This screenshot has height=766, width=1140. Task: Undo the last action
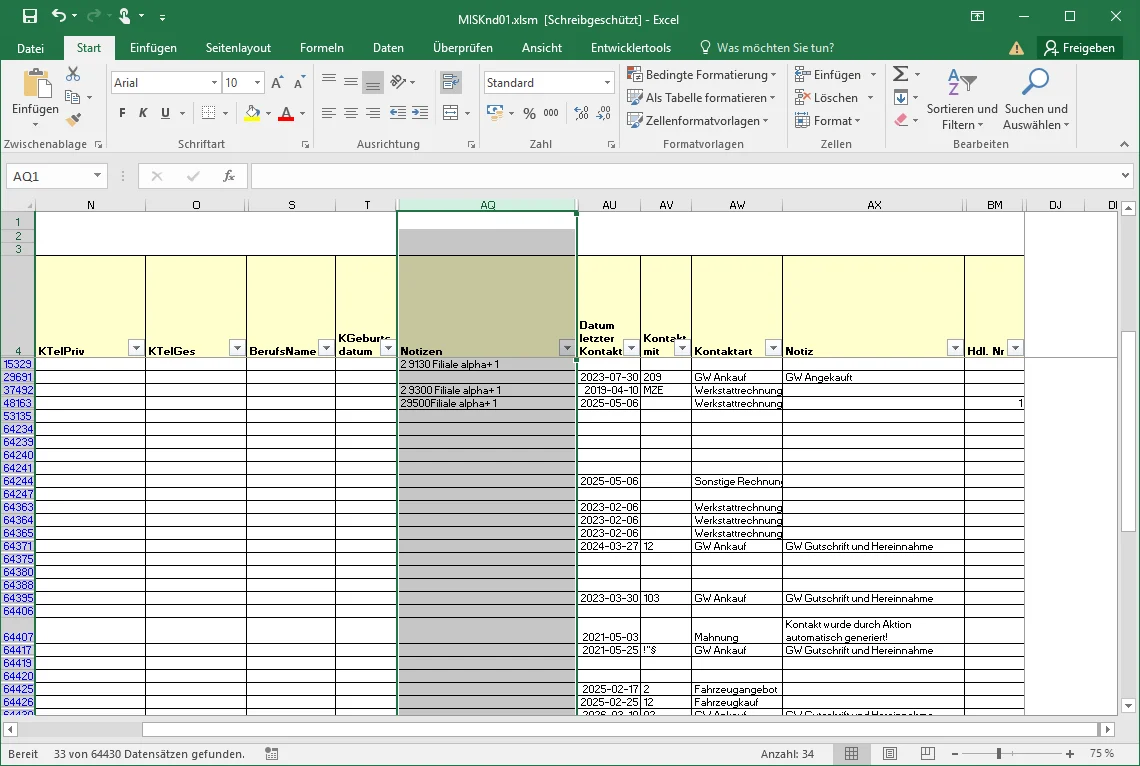tap(59, 16)
